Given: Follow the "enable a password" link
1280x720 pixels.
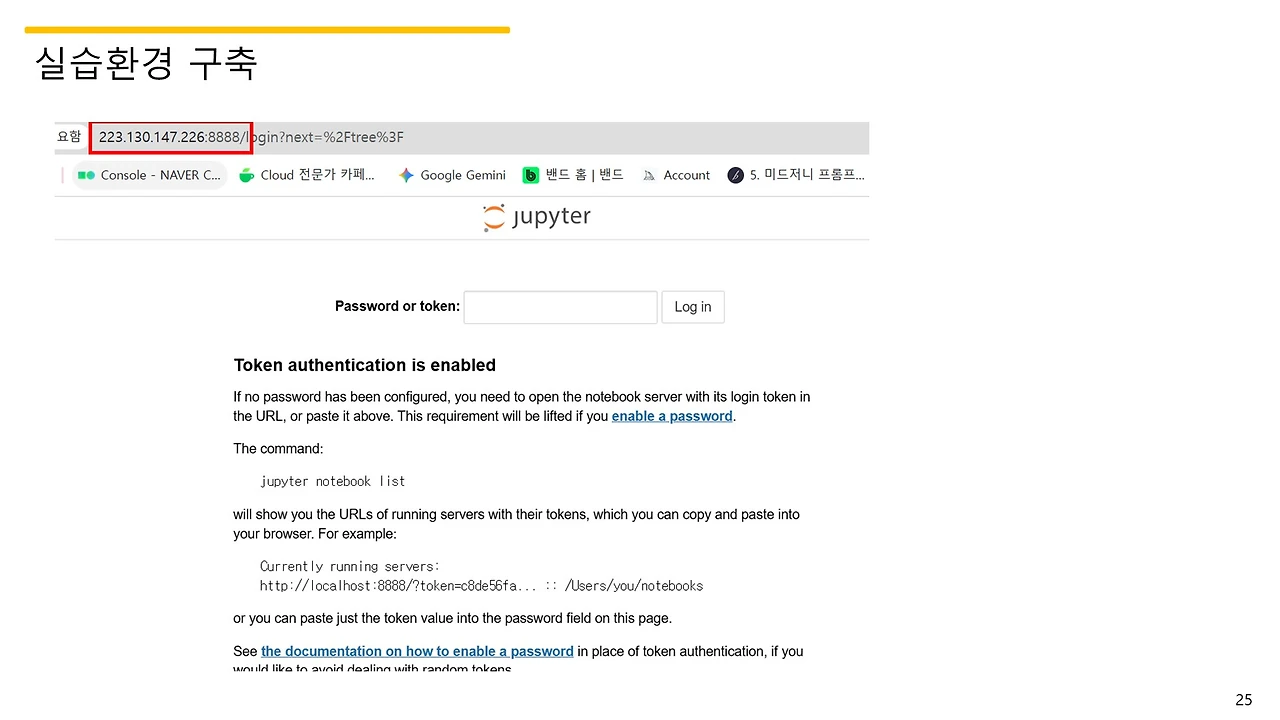Looking at the screenshot, I should coord(672,416).
